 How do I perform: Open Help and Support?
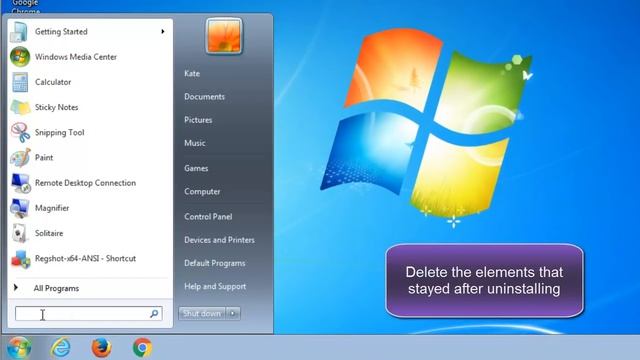(215, 287)
